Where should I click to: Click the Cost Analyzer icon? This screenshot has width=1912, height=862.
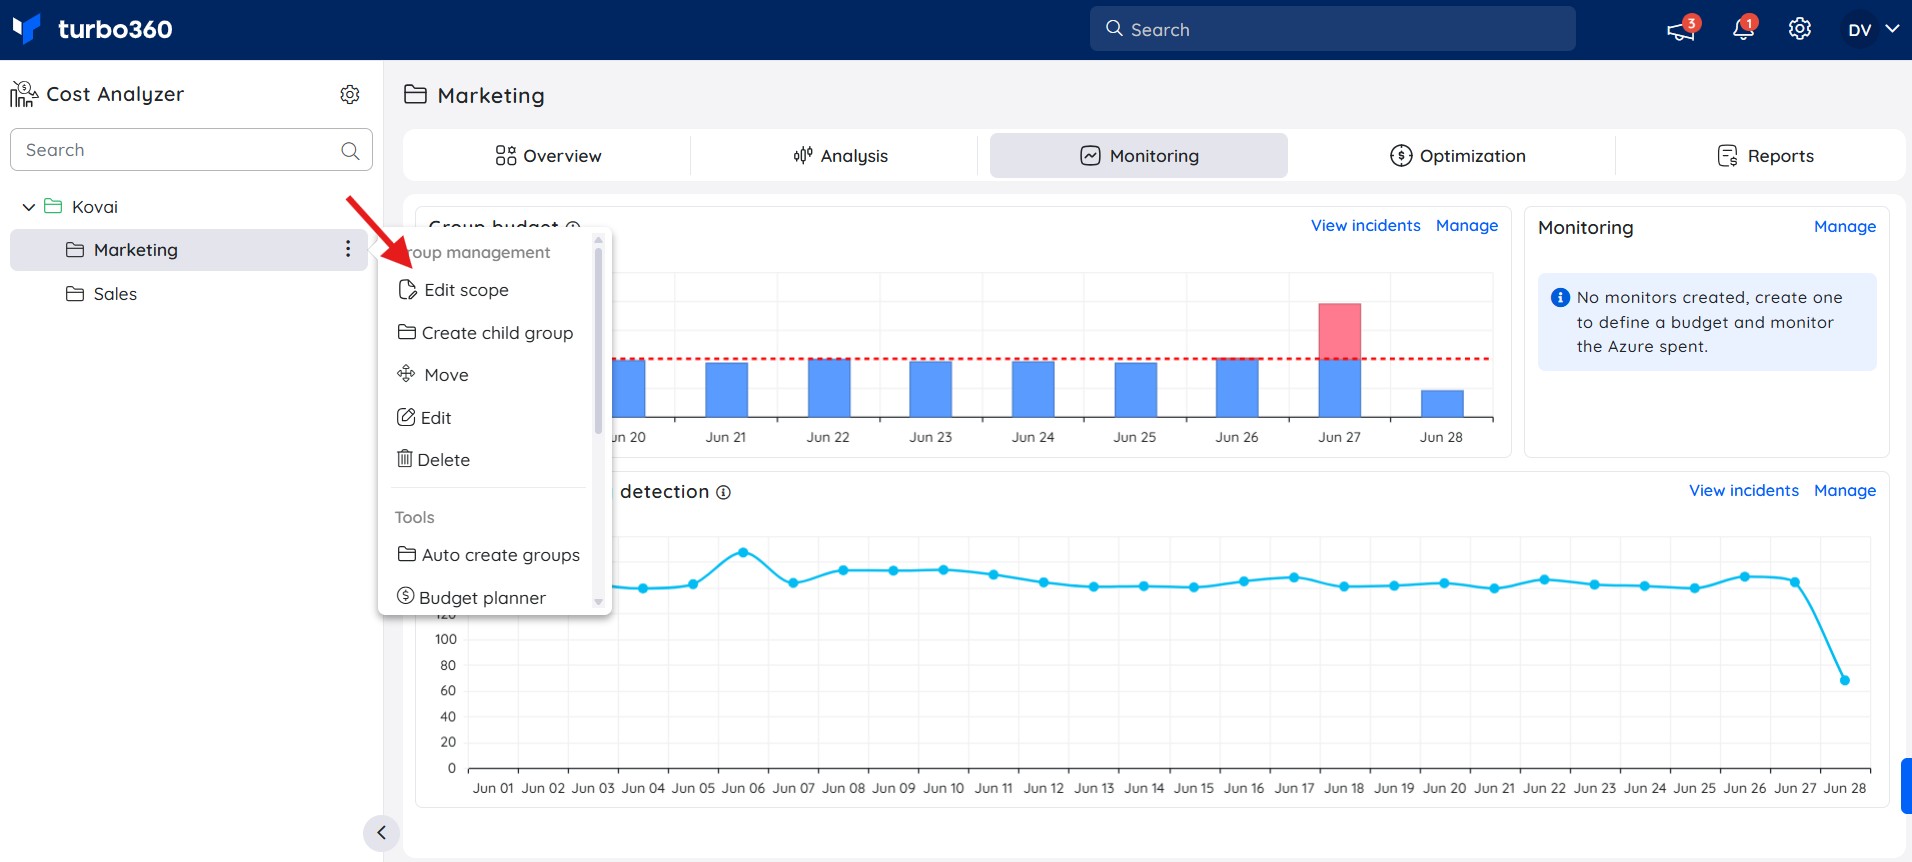click(24, 94)
